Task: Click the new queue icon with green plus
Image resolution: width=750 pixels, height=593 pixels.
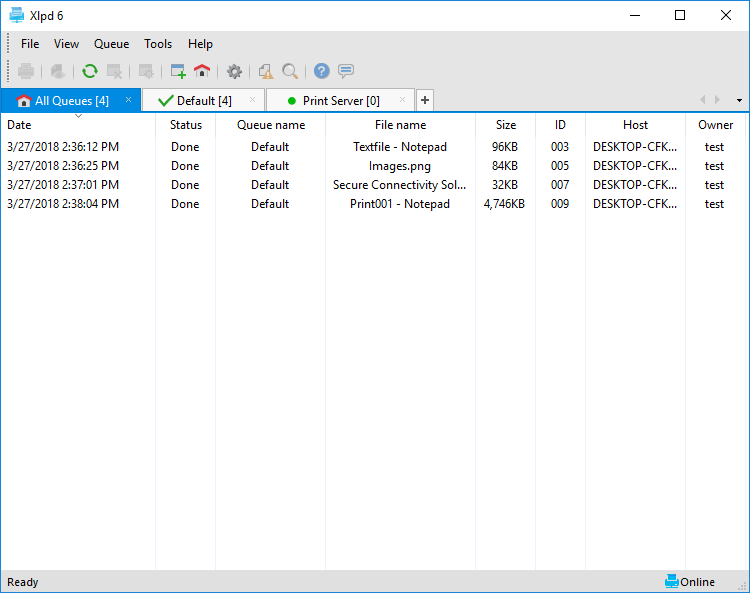Action: (178, 71)
